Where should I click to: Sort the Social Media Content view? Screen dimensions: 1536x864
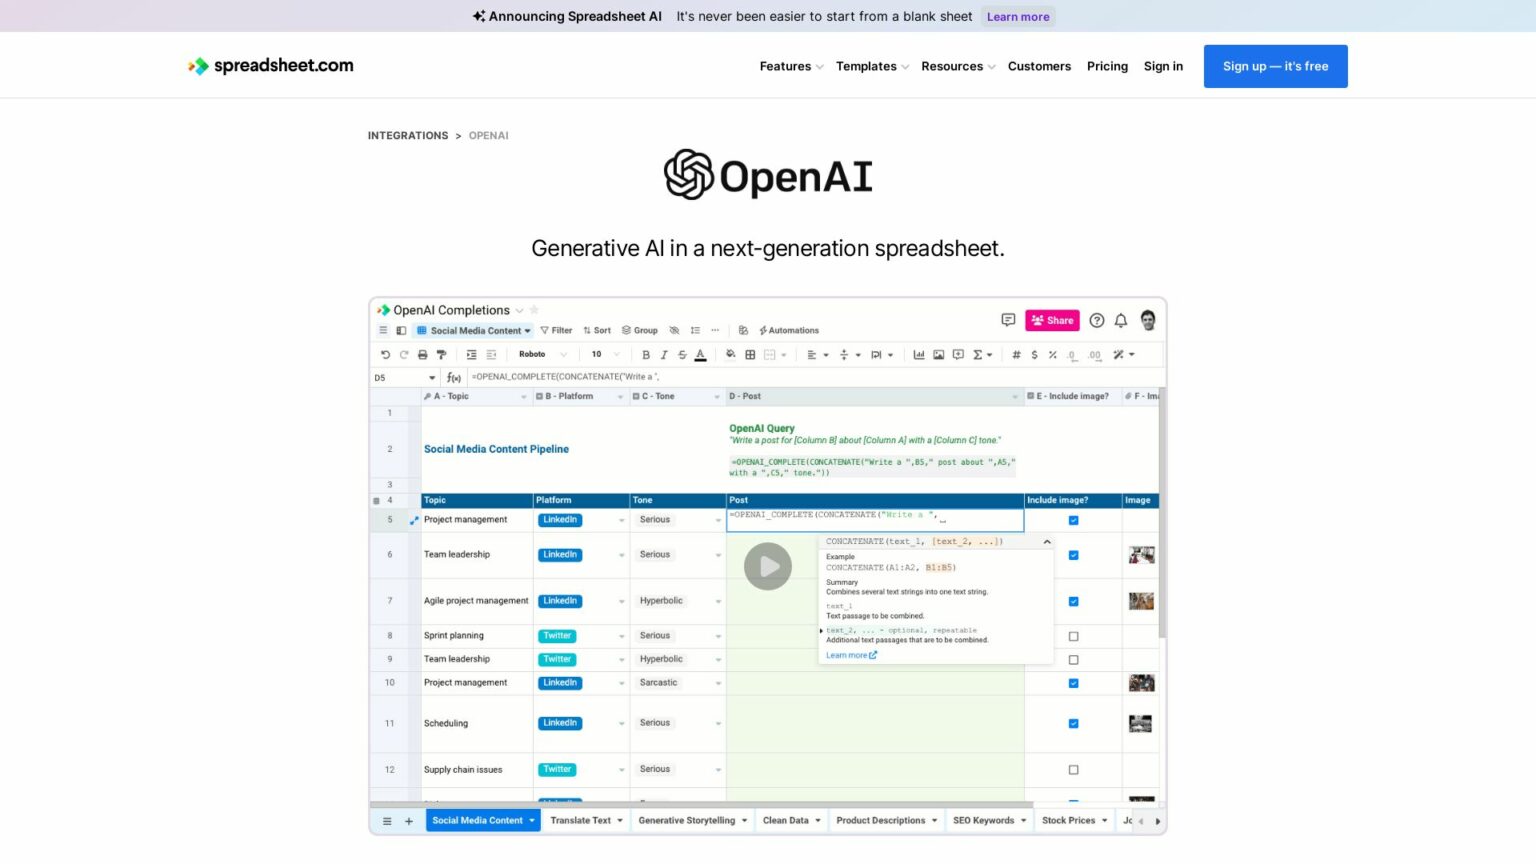[x=598, y=330]
